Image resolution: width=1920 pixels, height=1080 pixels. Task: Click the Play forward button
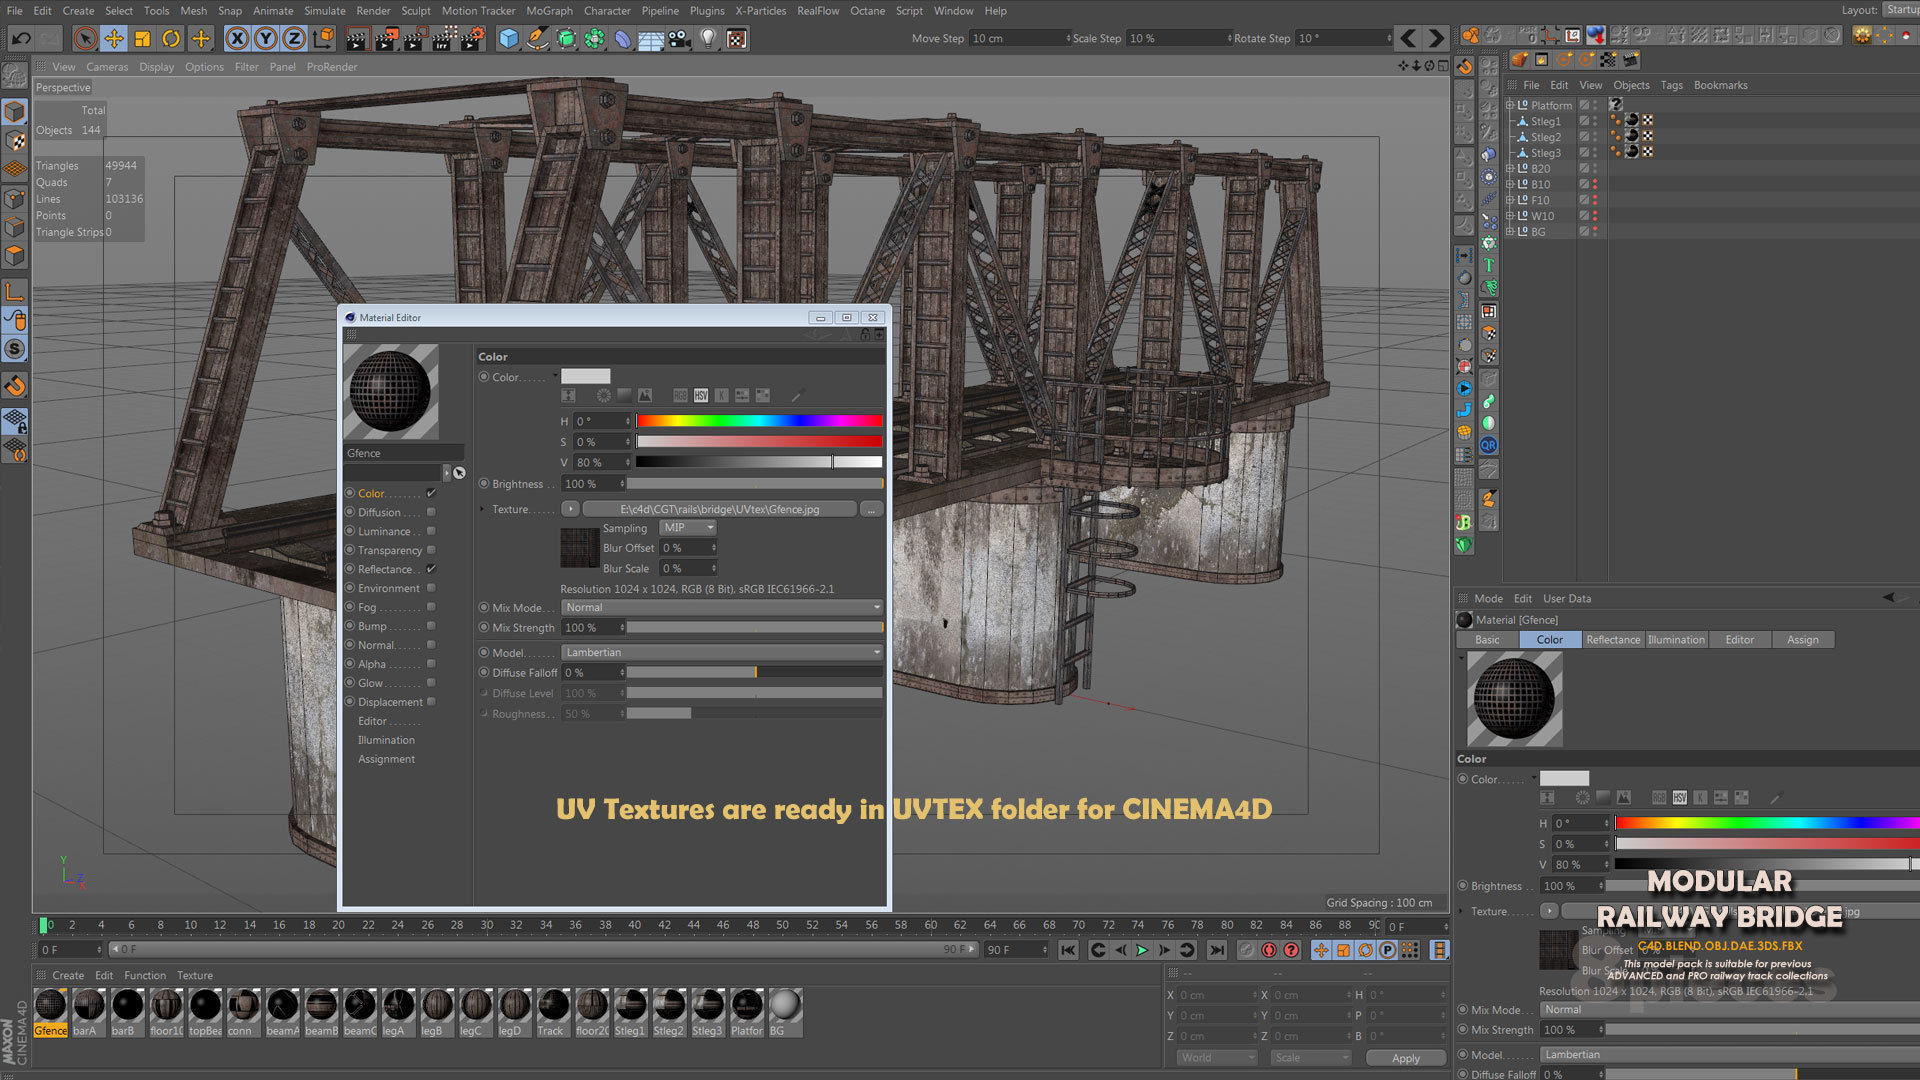click(1142, 950)
